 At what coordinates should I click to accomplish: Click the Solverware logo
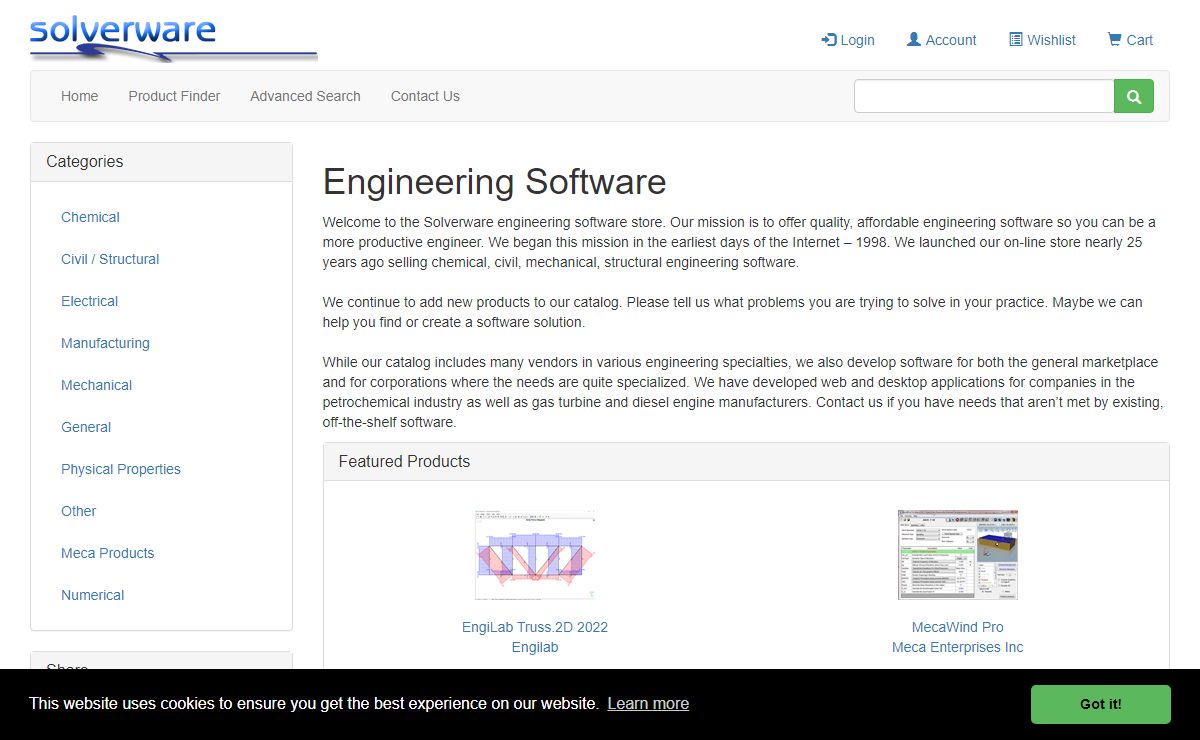[173, 37]
